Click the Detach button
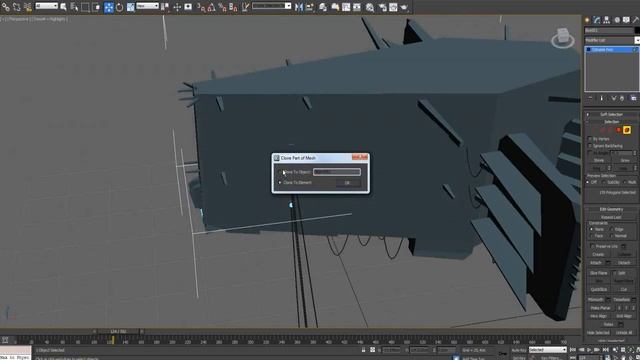 click(624, 263)
